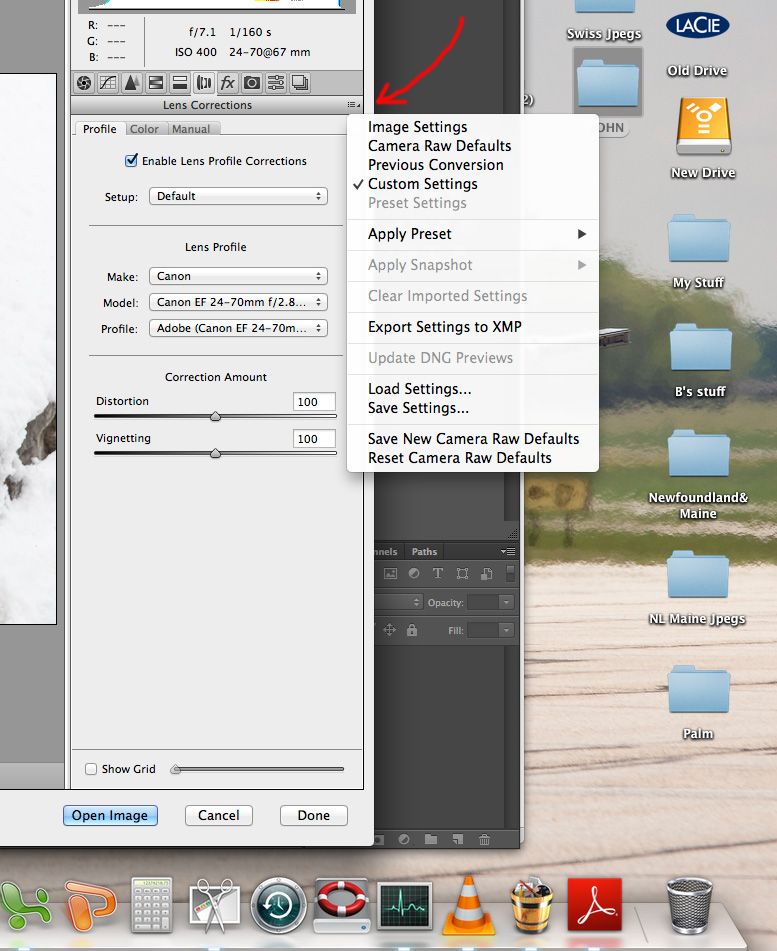Switch to the Effects fx panel
Screen dimensions: 777x951
coord(228,83)
